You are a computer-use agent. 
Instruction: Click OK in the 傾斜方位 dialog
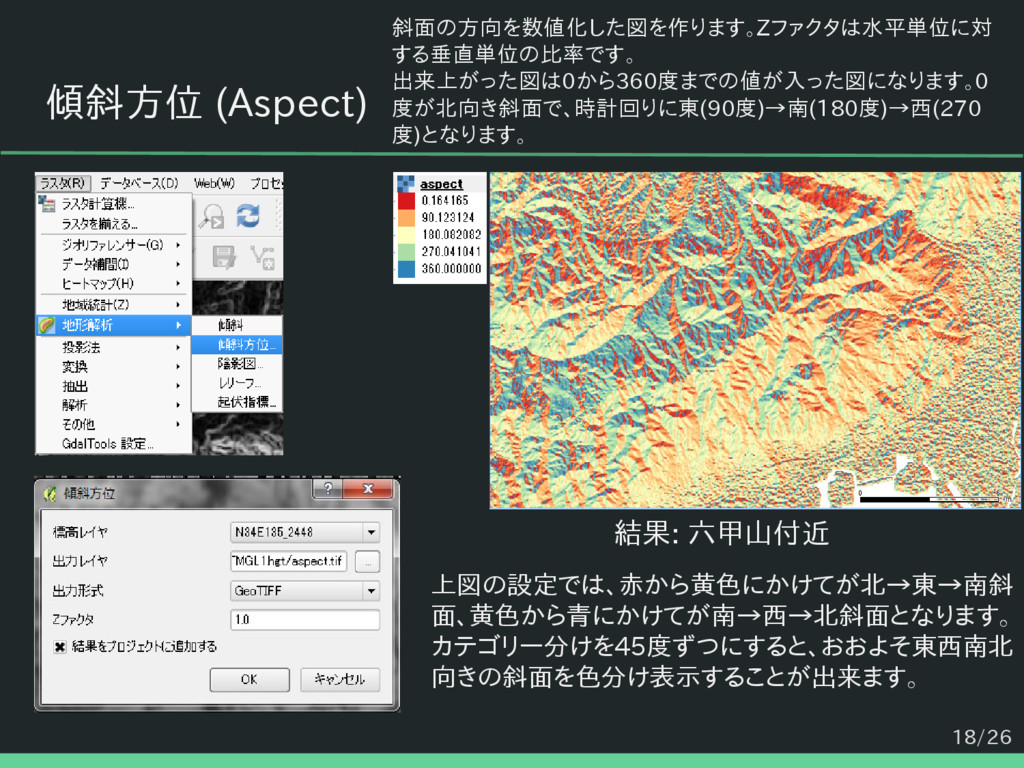[x=249, y=679]
